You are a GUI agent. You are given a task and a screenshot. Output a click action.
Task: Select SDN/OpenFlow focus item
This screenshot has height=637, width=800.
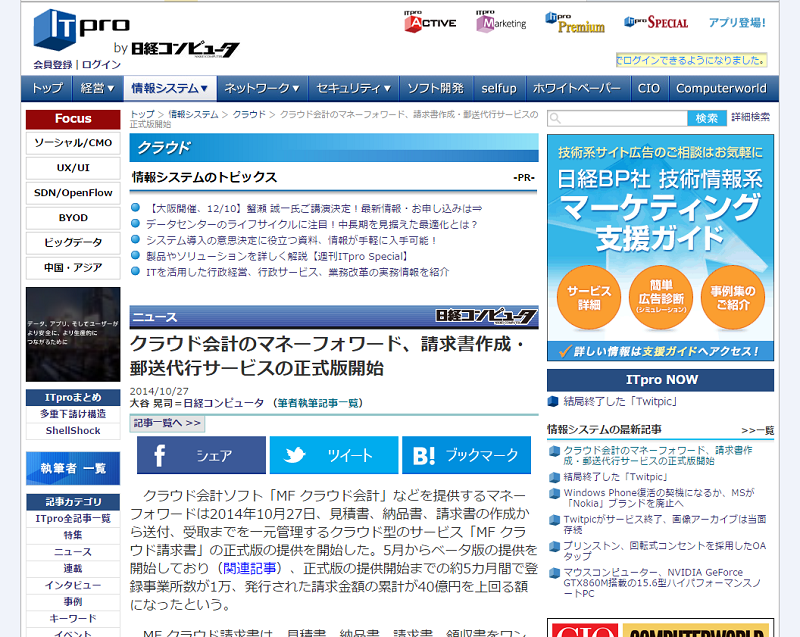[x=73, y=193]
